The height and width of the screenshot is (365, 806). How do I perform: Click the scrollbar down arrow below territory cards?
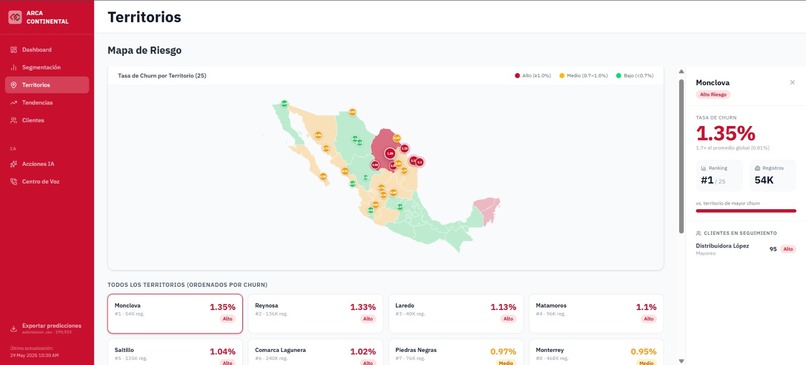coord(682,361)
